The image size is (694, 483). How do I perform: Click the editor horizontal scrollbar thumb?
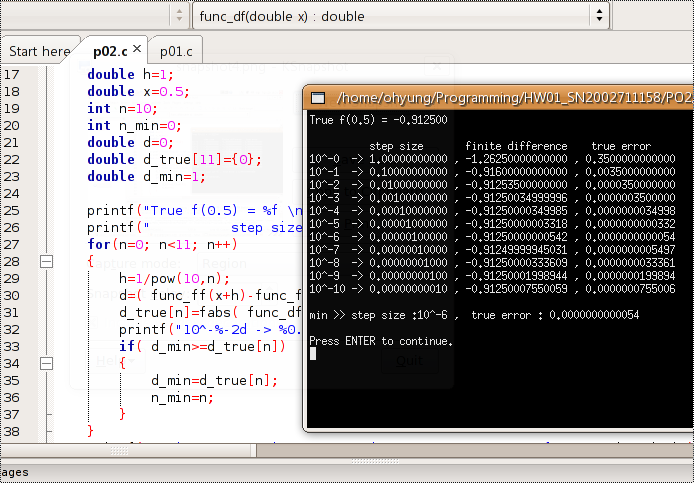coord(128,451)
